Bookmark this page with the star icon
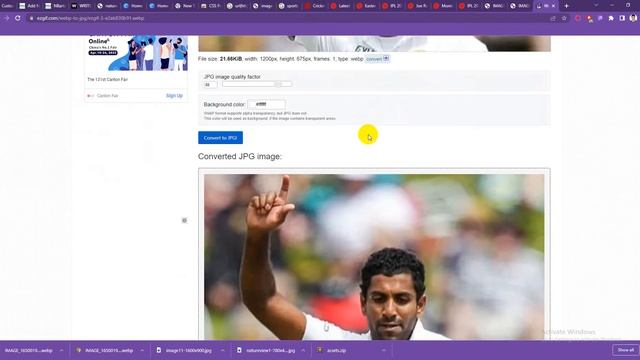 (564, 18)
